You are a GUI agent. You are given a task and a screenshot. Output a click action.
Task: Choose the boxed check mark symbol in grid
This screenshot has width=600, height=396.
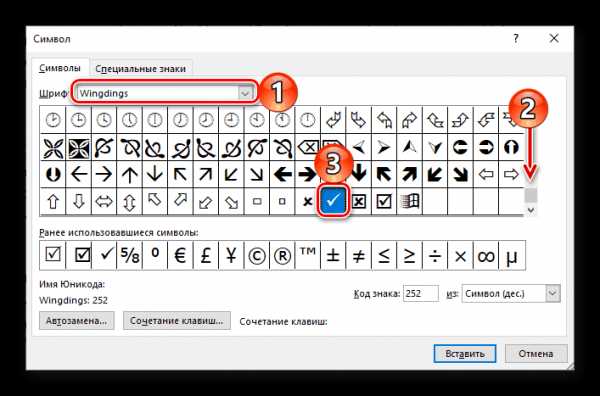(x=384, y=201)
